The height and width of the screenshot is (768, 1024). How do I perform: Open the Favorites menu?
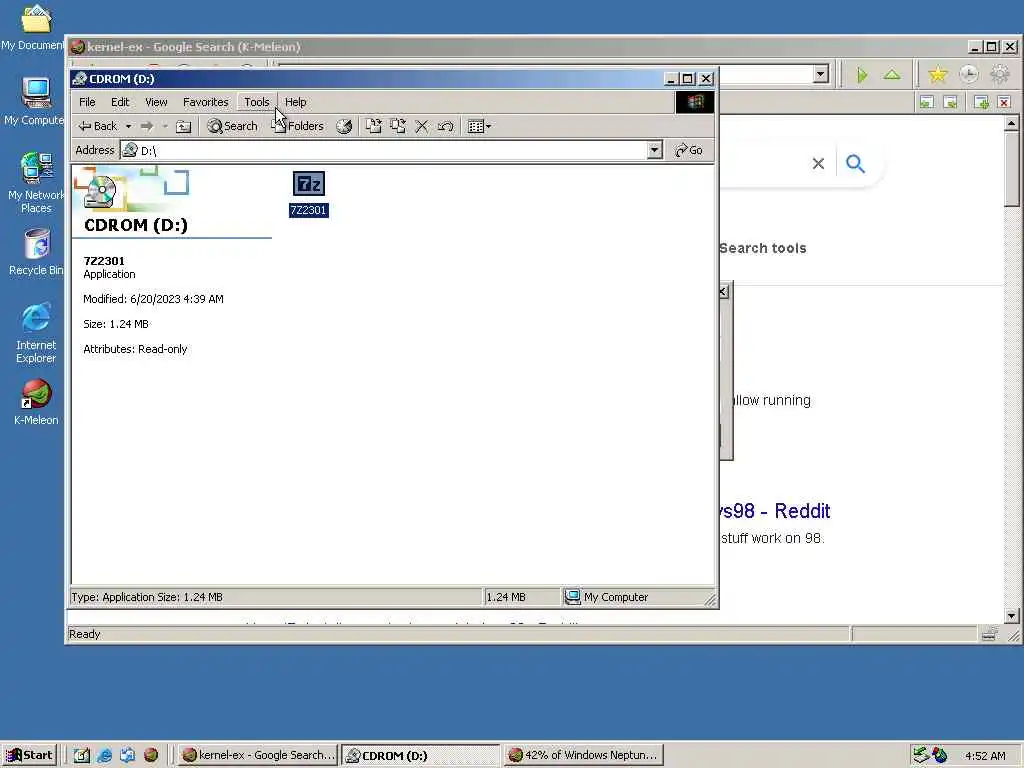pos(205,102)
